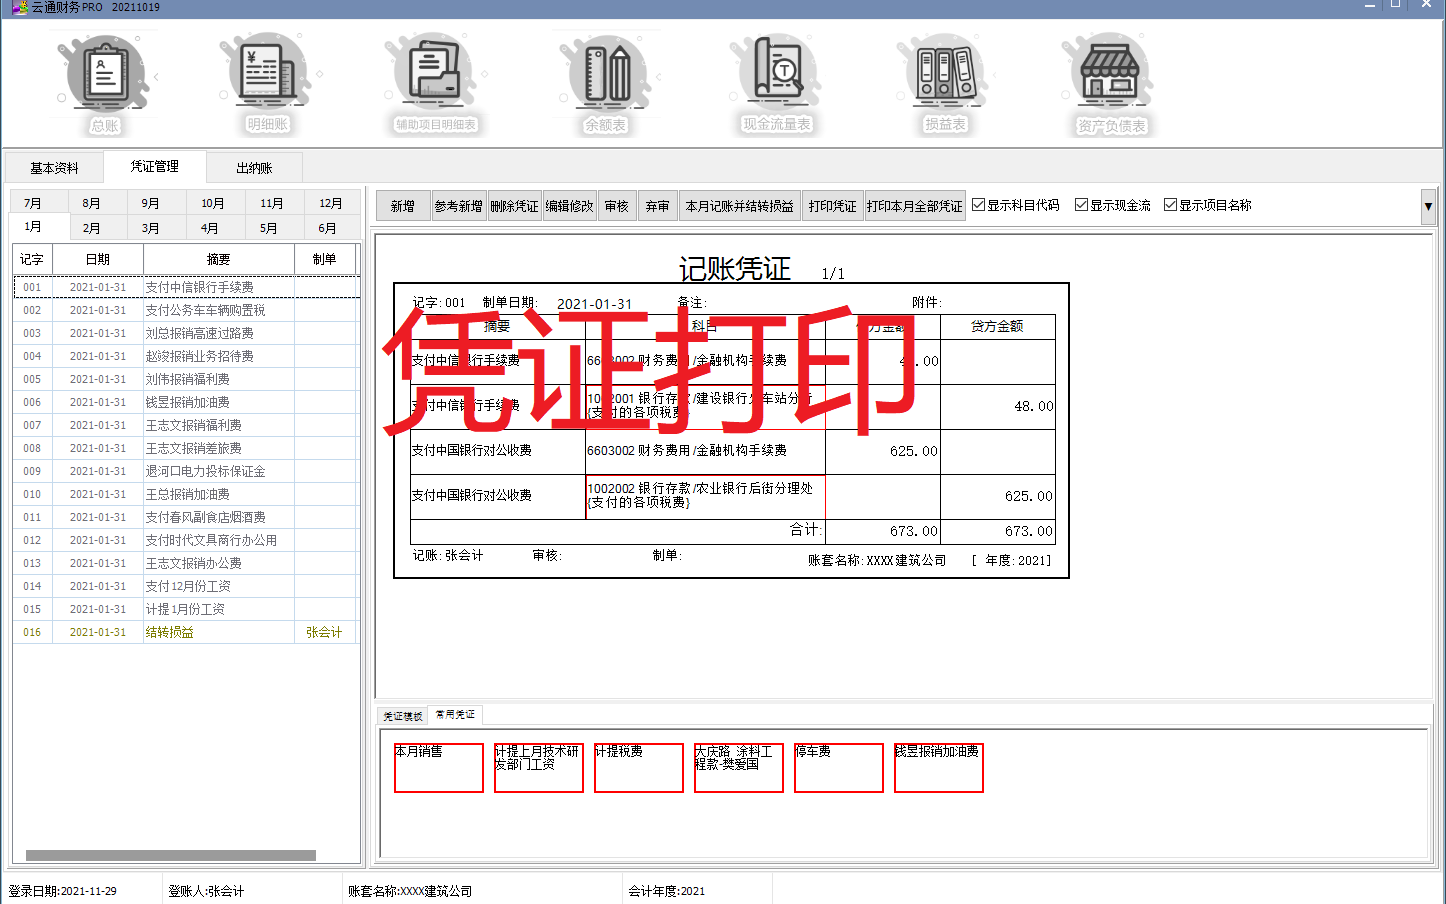Screen dimensions: 1446x904
Task: Select the 9月 month tab
Action: (x=150, y=203)
